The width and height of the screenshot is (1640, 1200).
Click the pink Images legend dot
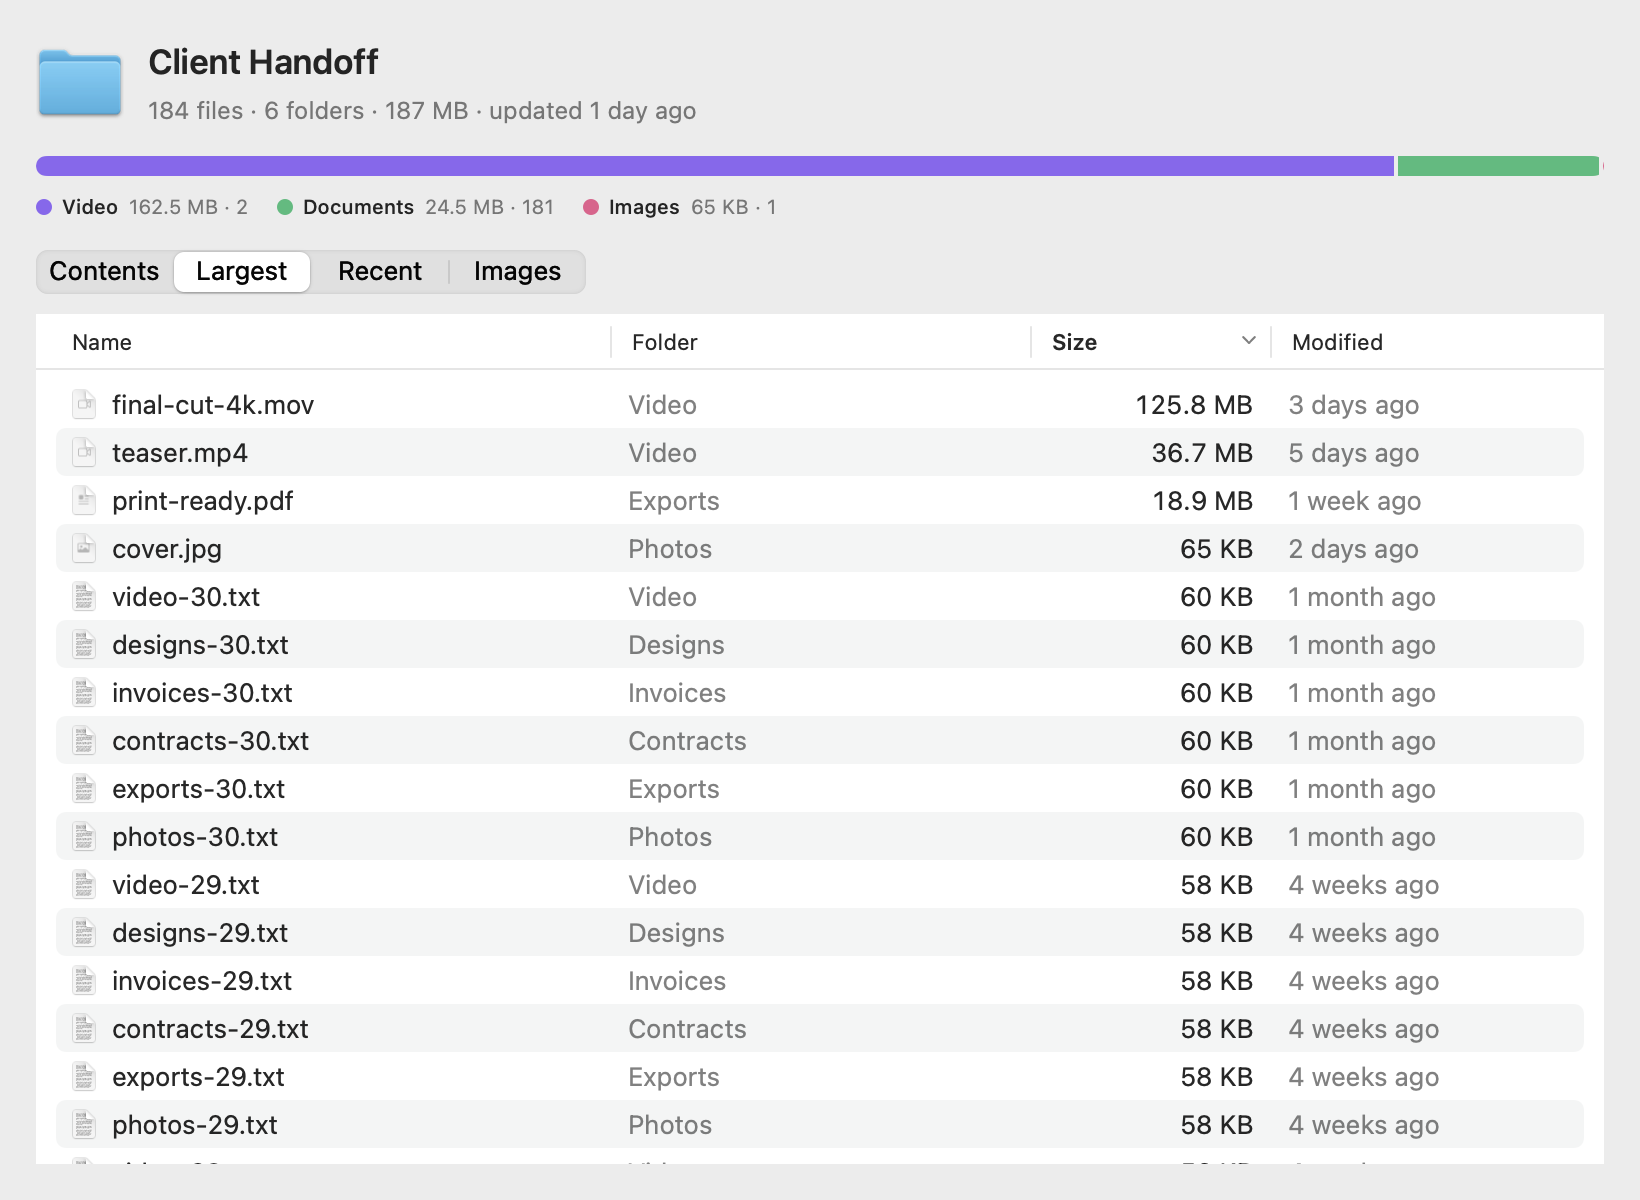click(591, 207)
